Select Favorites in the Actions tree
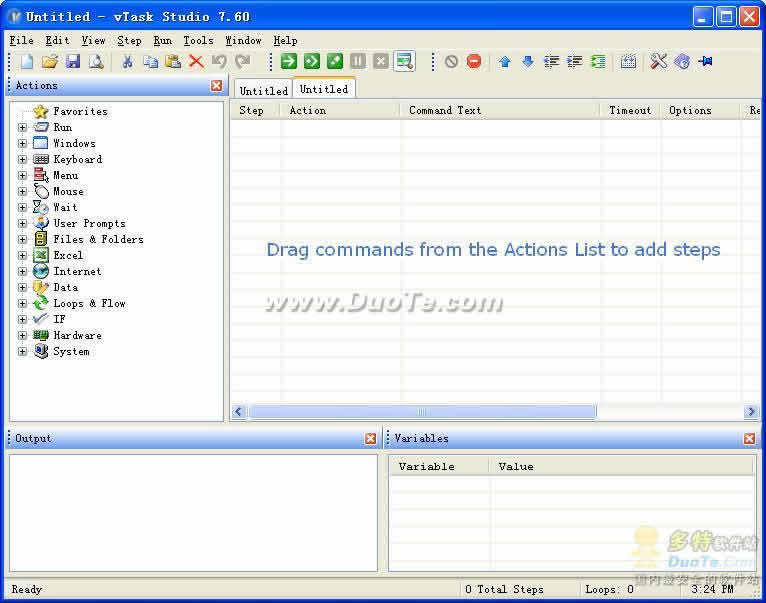Viewport: 766px width, 603px height. click(80, 111)
